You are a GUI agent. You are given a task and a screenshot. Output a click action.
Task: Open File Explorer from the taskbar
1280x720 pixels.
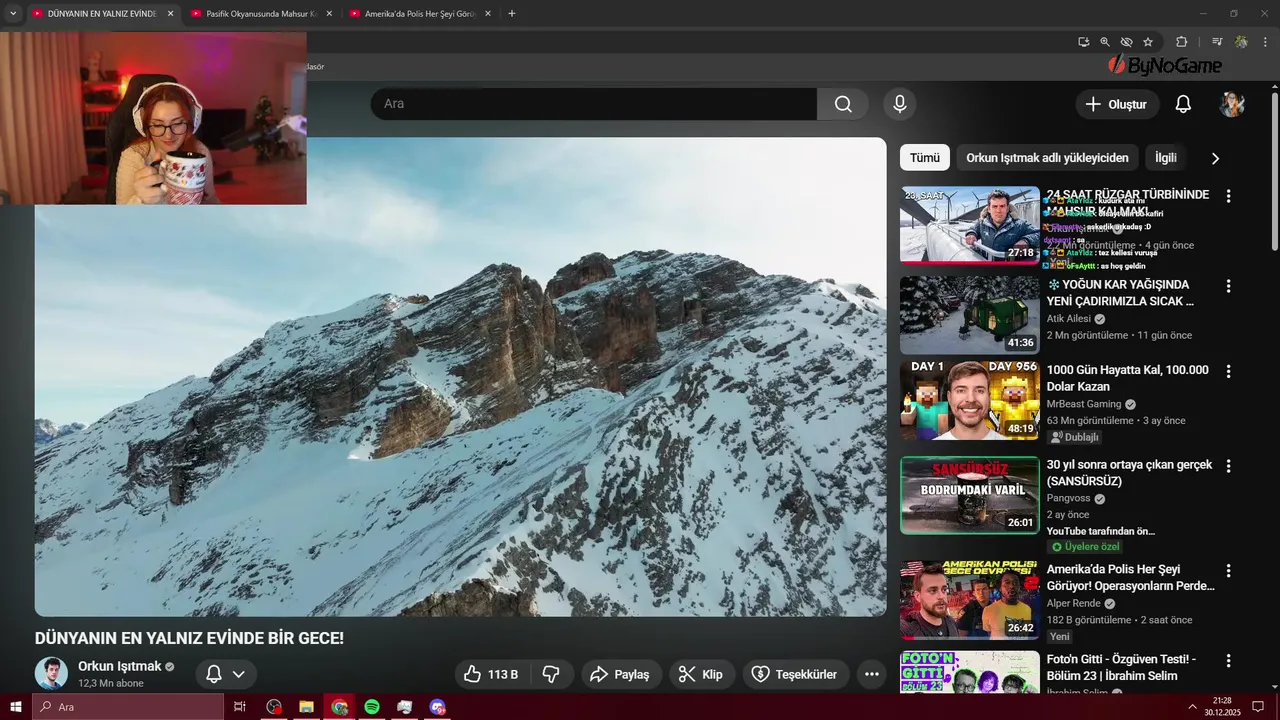tap(307, 707)
